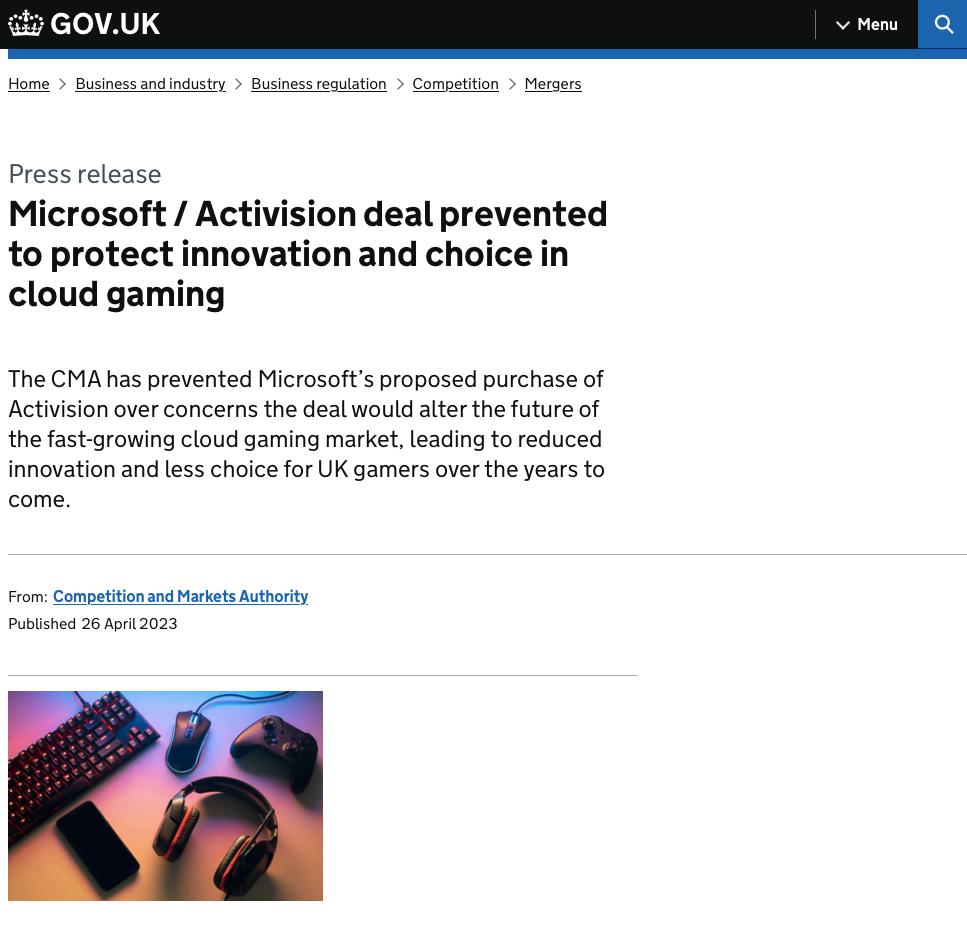Click the GOV.UK crown logo

point(25,23)
